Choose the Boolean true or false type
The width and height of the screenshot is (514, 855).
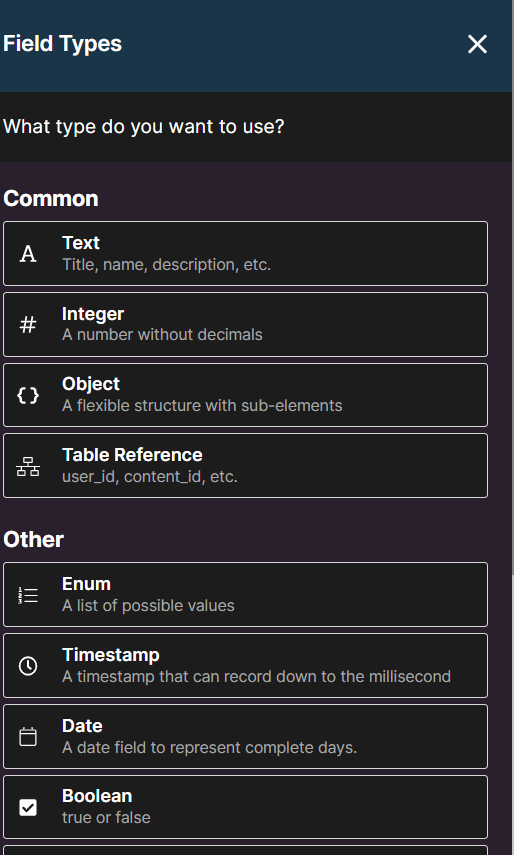245,807
